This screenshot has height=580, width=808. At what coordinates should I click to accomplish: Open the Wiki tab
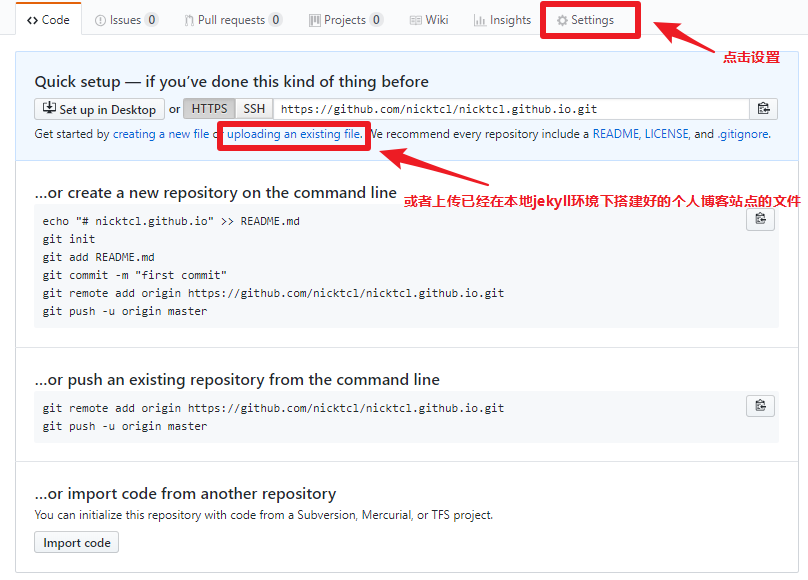coord(429,20)
